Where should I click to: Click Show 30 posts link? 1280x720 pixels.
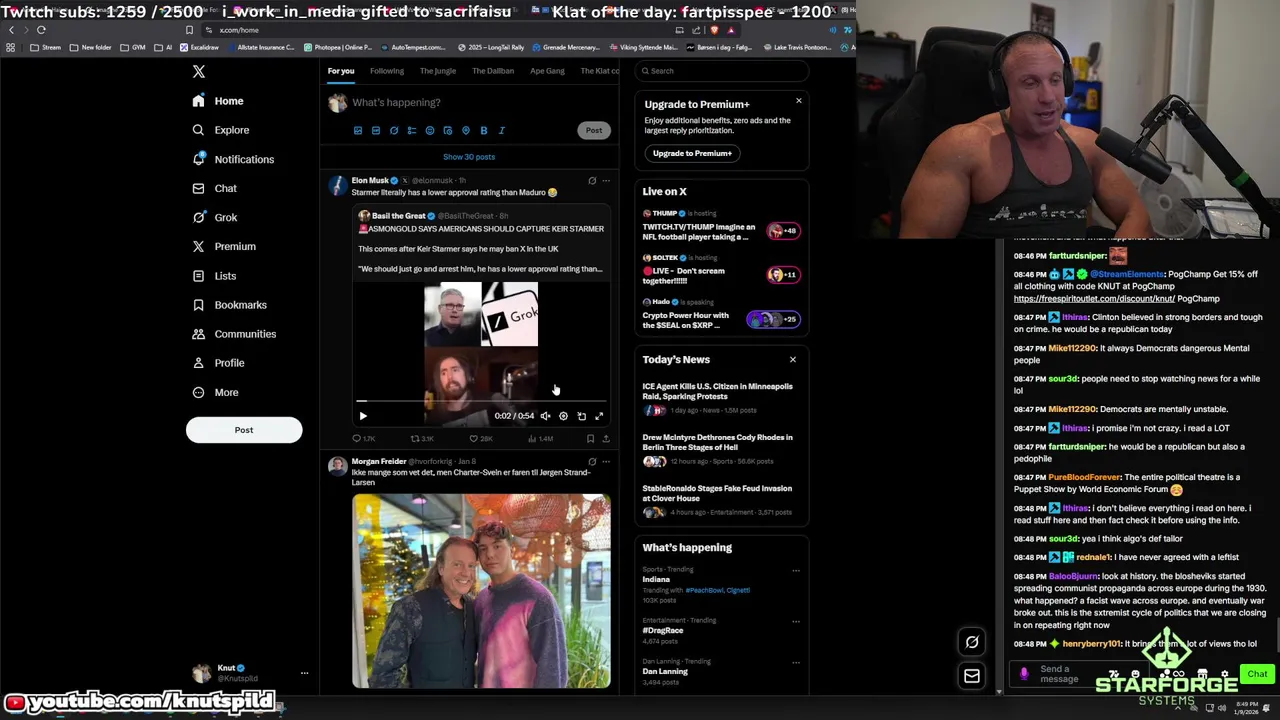(x=469, y=157)
